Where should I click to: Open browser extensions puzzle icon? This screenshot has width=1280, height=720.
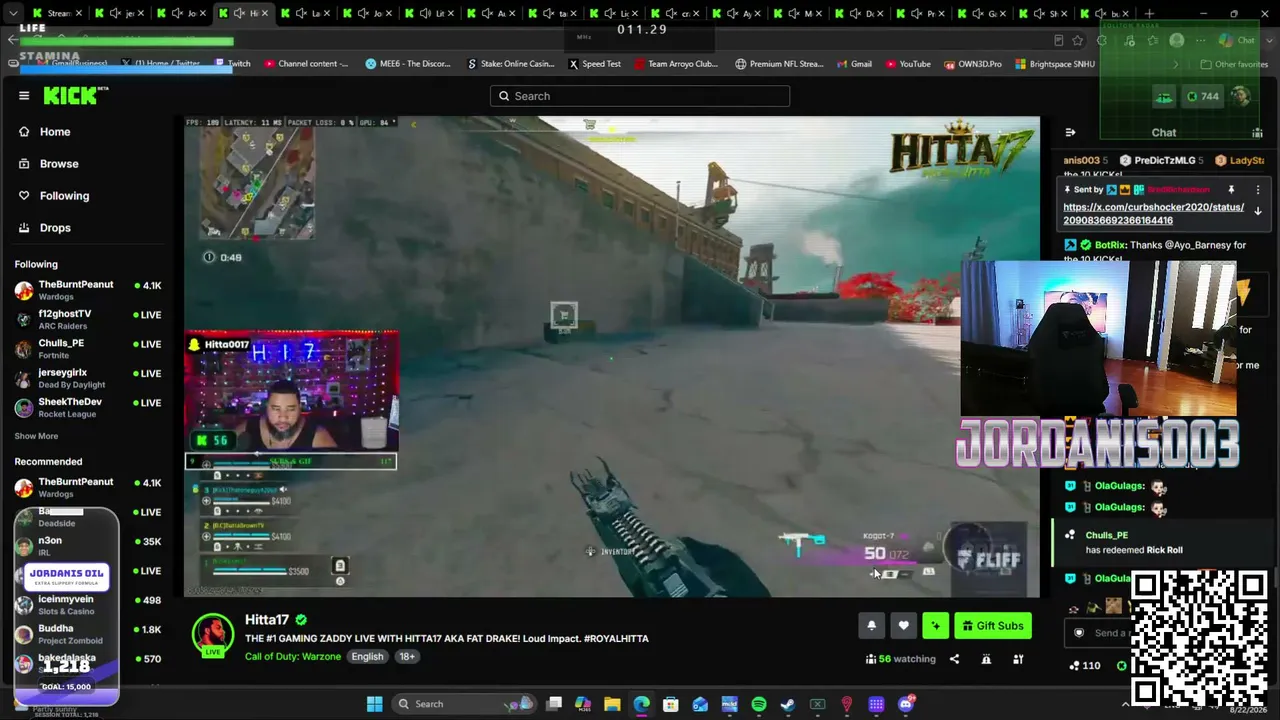click(1102, 41)
